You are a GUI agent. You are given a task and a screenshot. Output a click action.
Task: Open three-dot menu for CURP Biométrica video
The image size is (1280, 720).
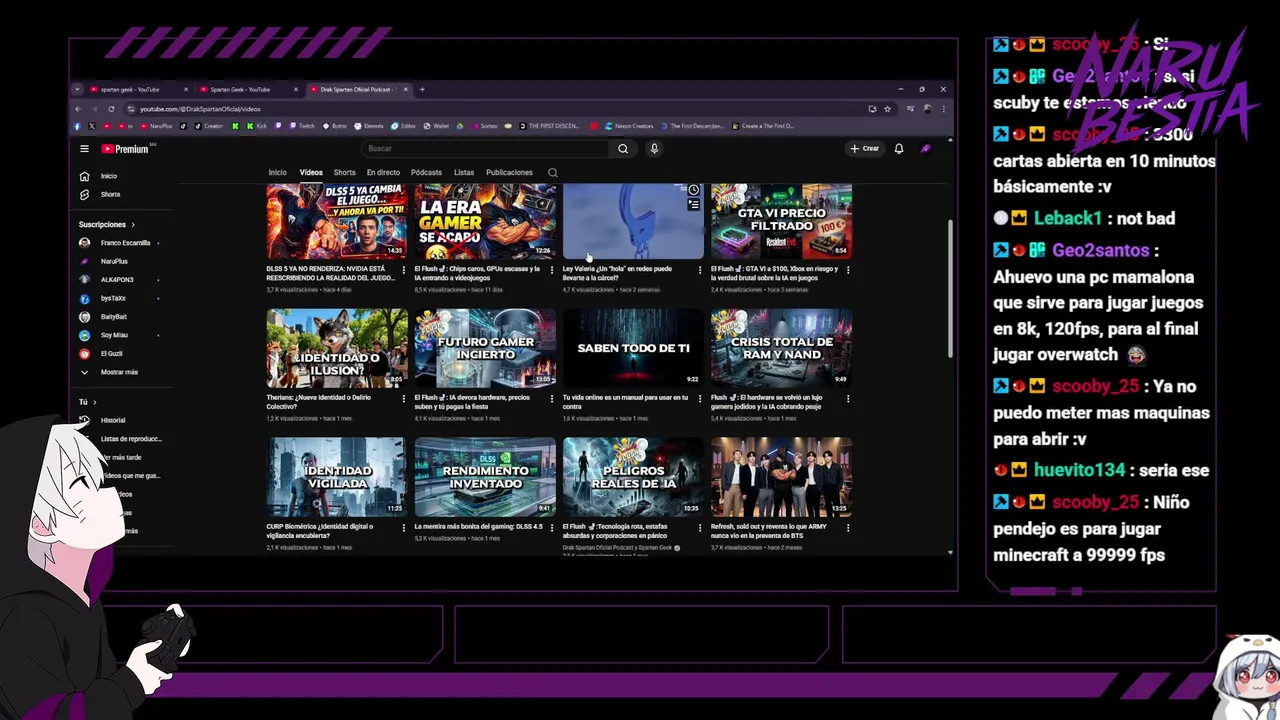(x=404, y=528)
